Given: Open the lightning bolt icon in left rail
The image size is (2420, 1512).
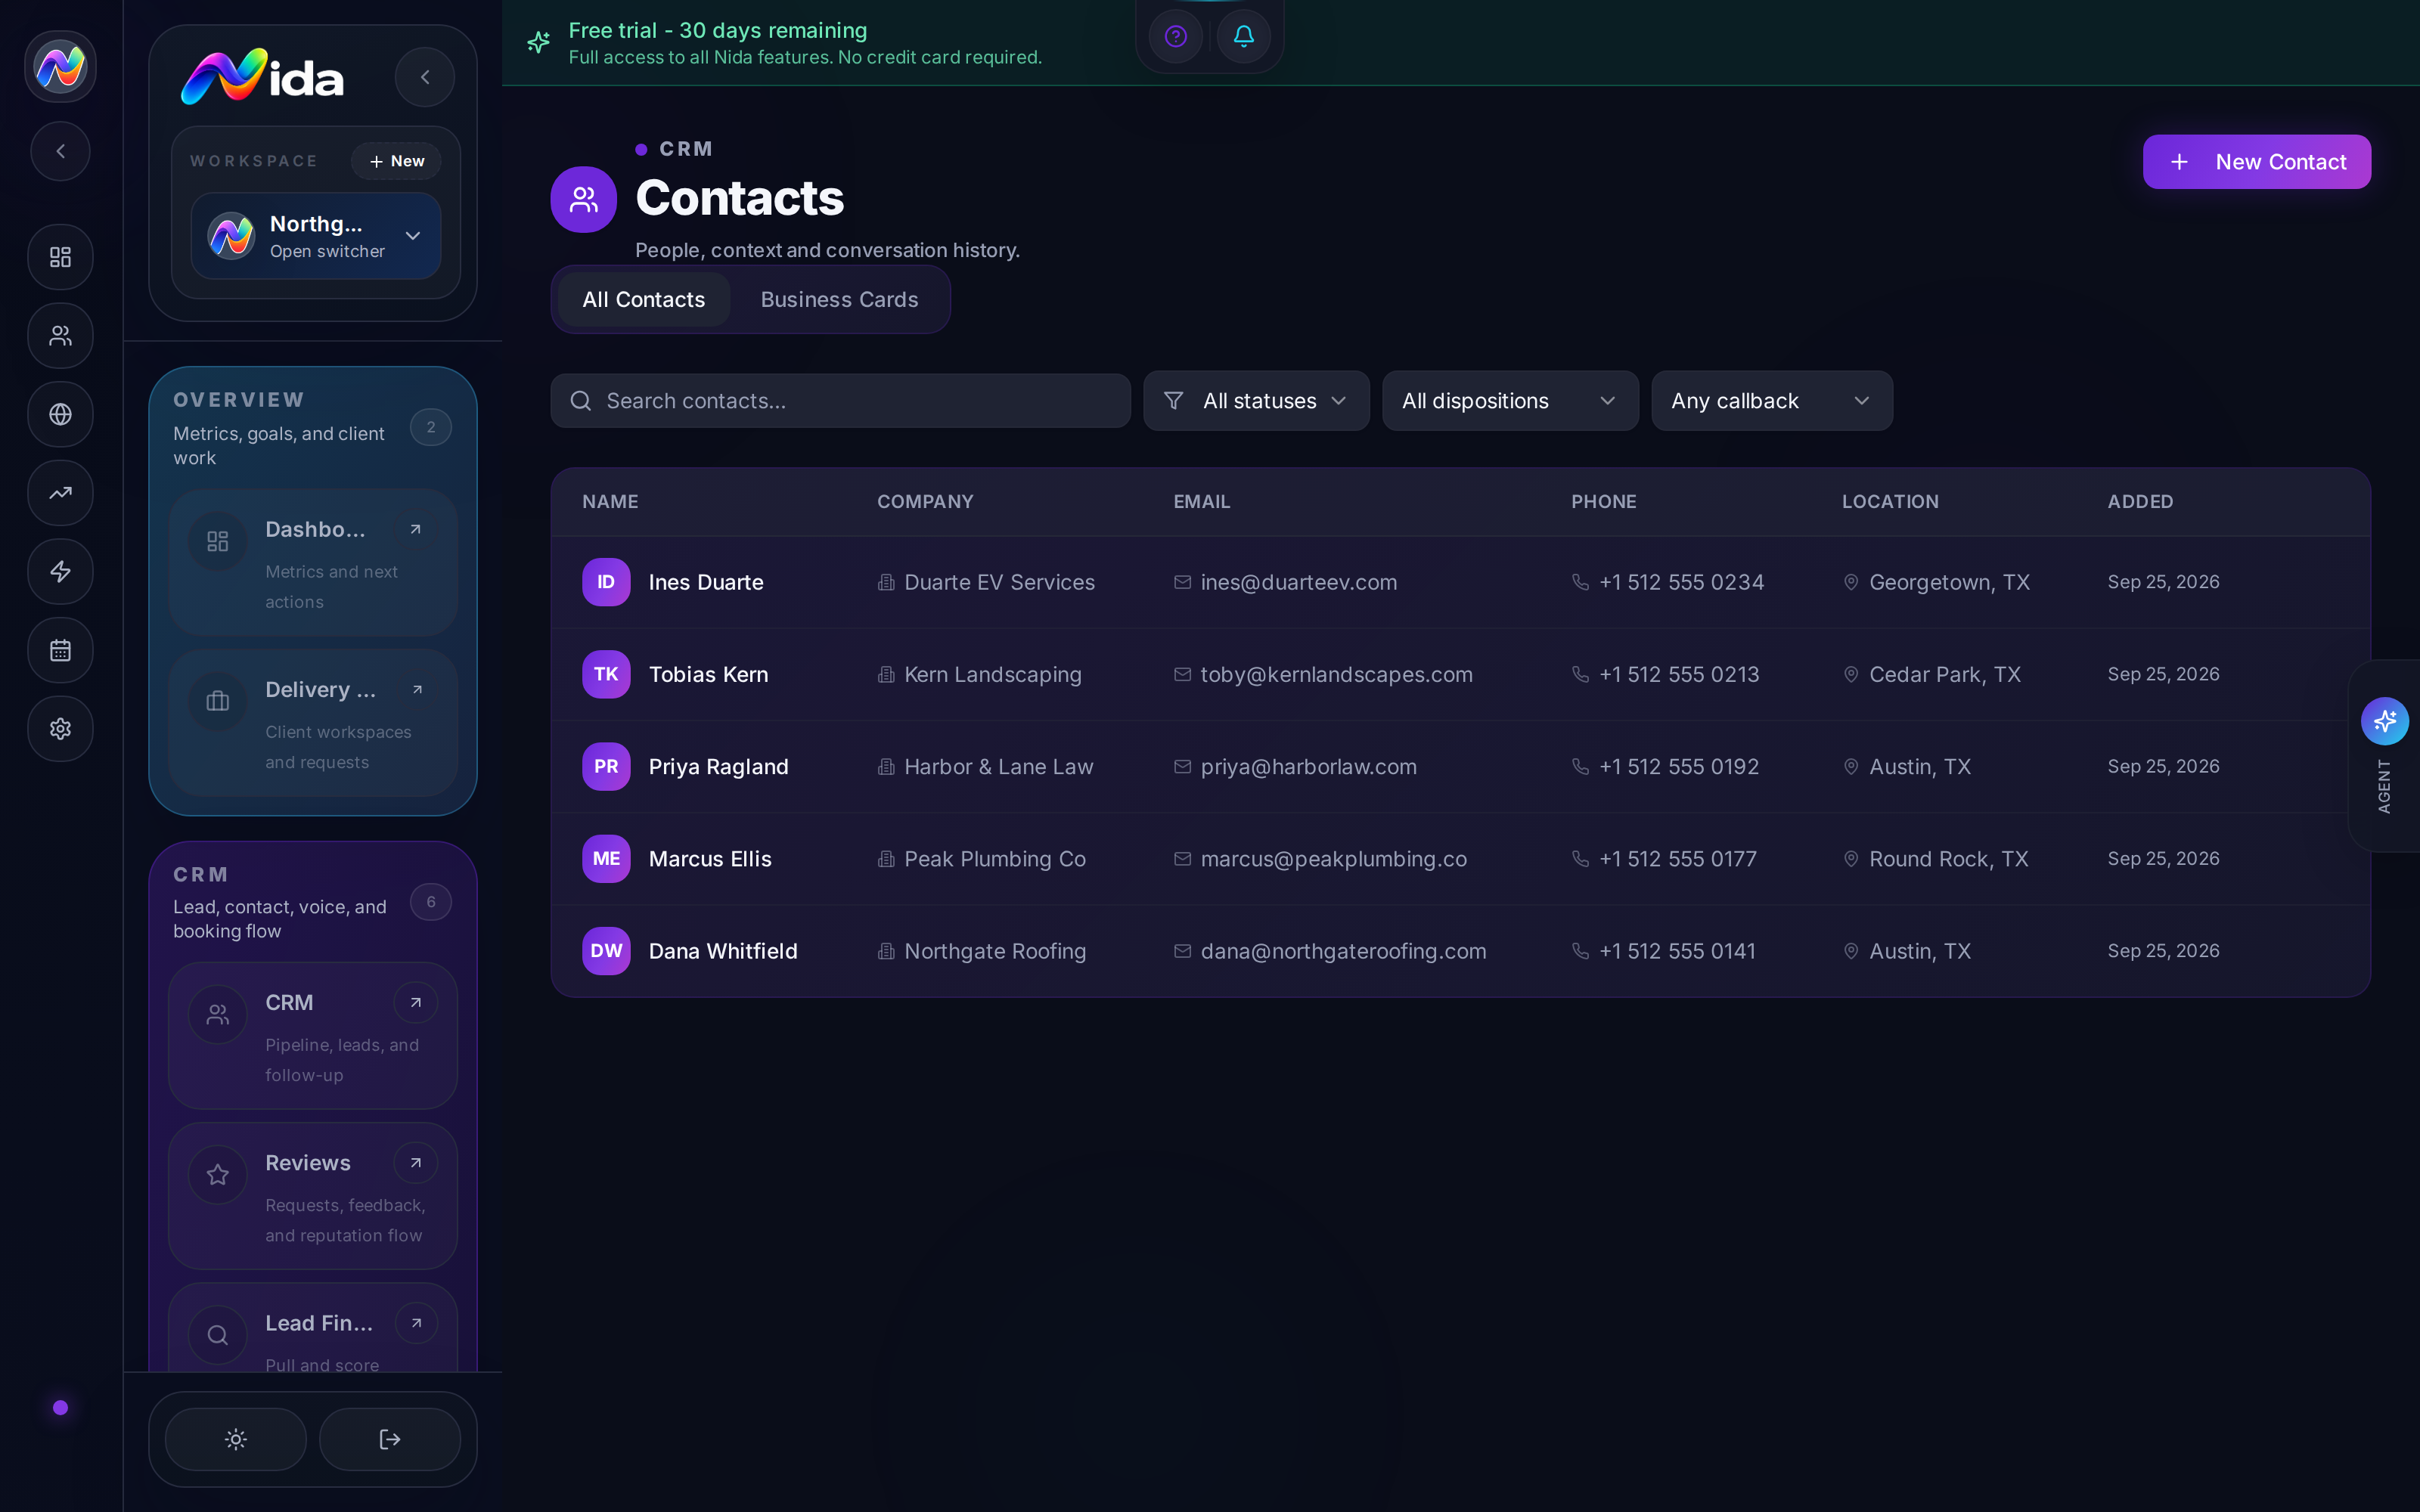Looking at the screenshot, I should click(x=60, y=571).
